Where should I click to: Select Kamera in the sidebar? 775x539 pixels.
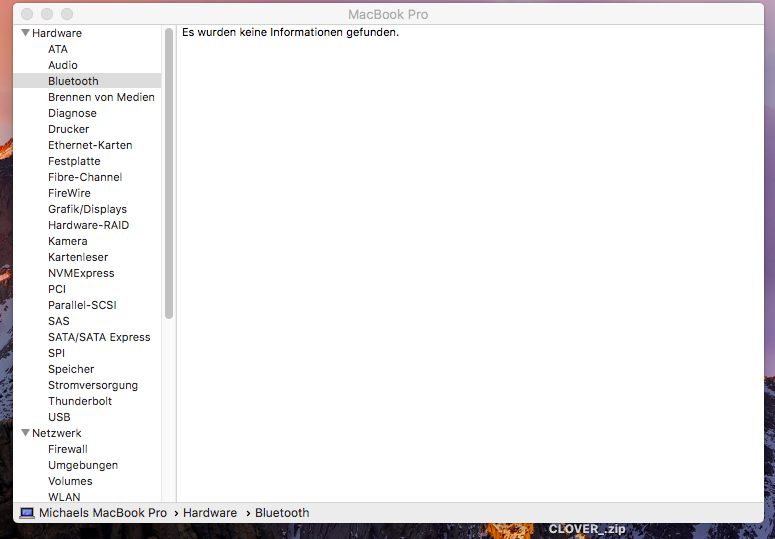[68, 241]
